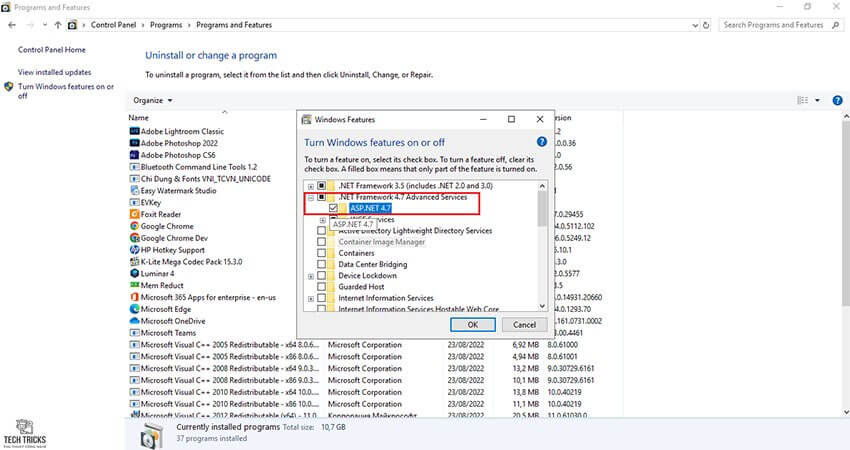Go up one level with up arrow
The width and height of the screenshot is (850, 450).
pos(57,25)
